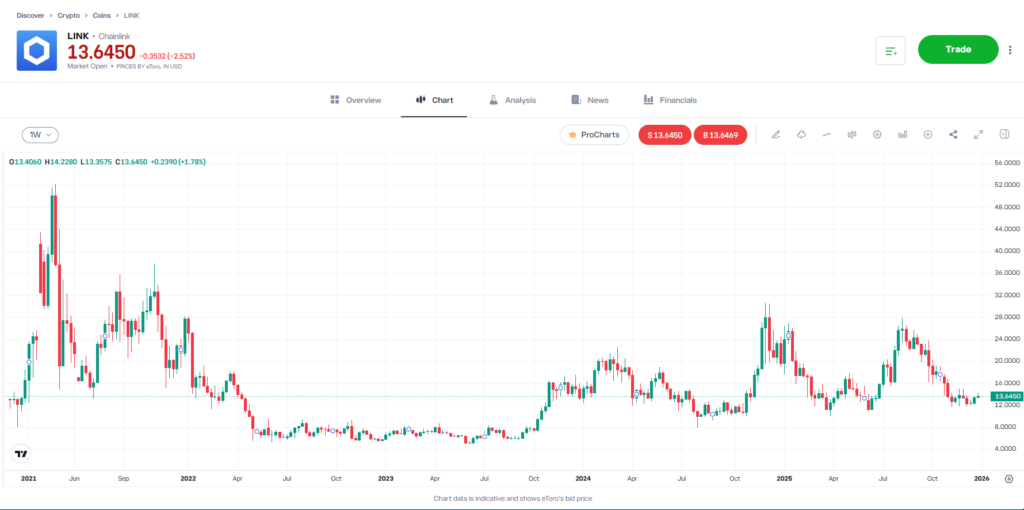Click the line chart style icon
The image size is (1024, 510).
click(x=826, y=135)
